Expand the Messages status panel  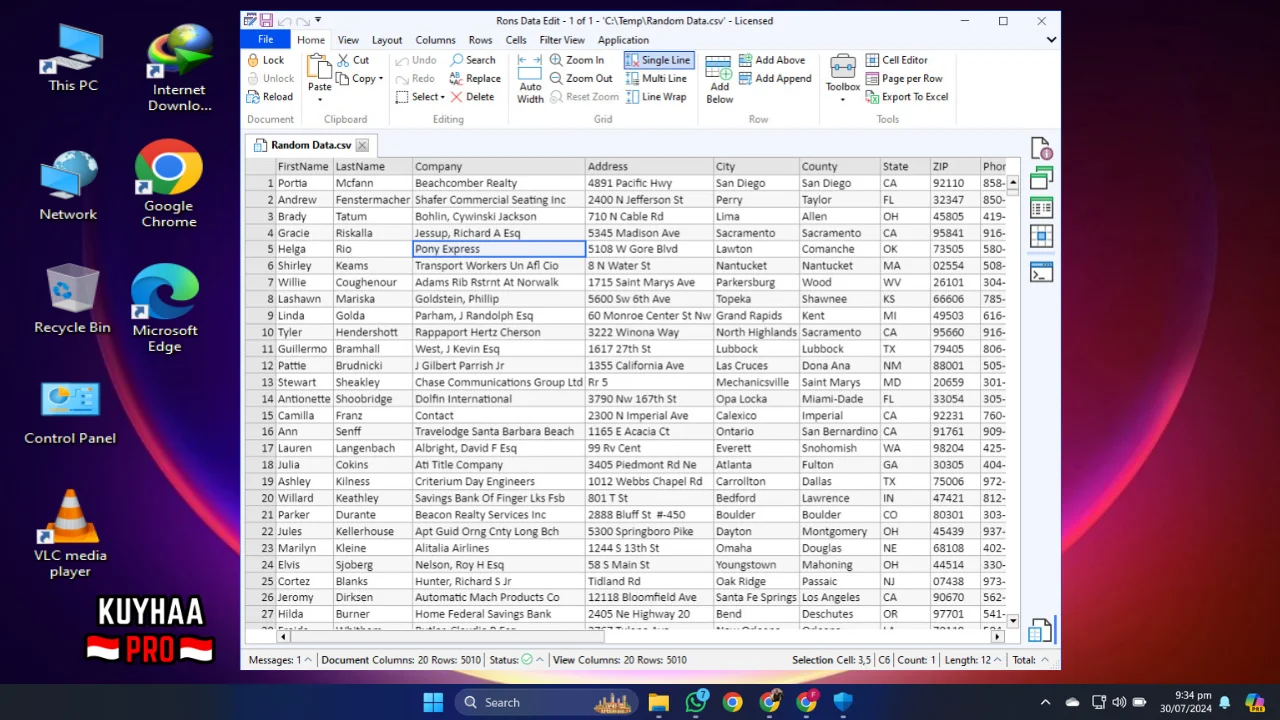tap(308, 660)
